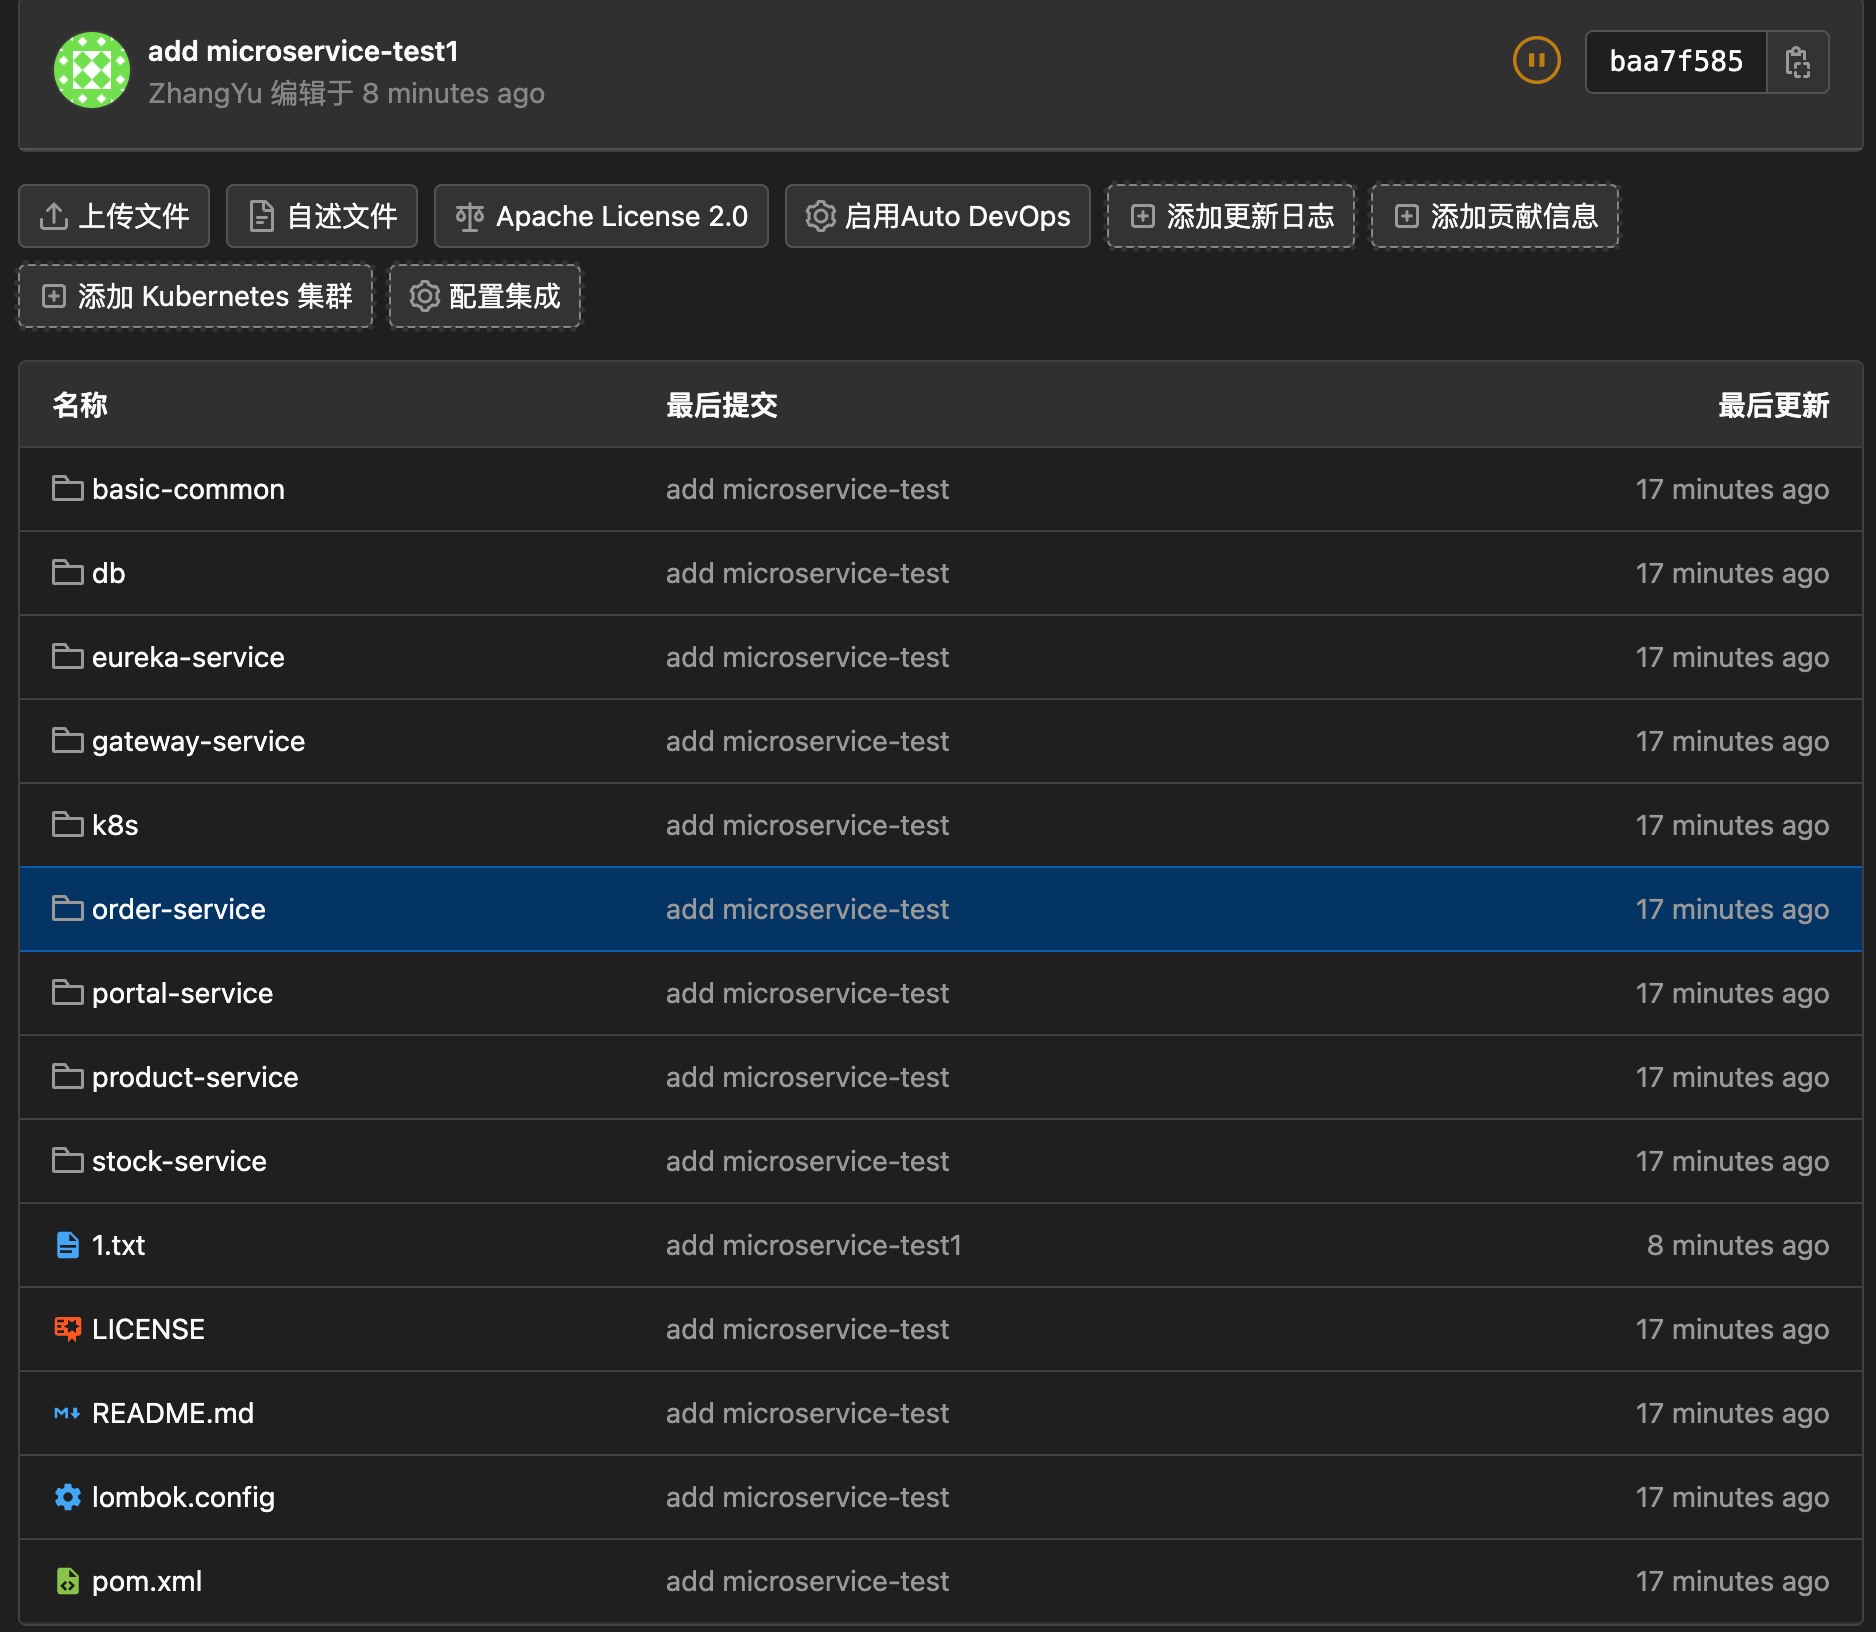Image resolution: width=1876 pixels, height=1632 pixels.
Task: Open last commit message in LICENSE row
Action: [x=807, y=1329]
